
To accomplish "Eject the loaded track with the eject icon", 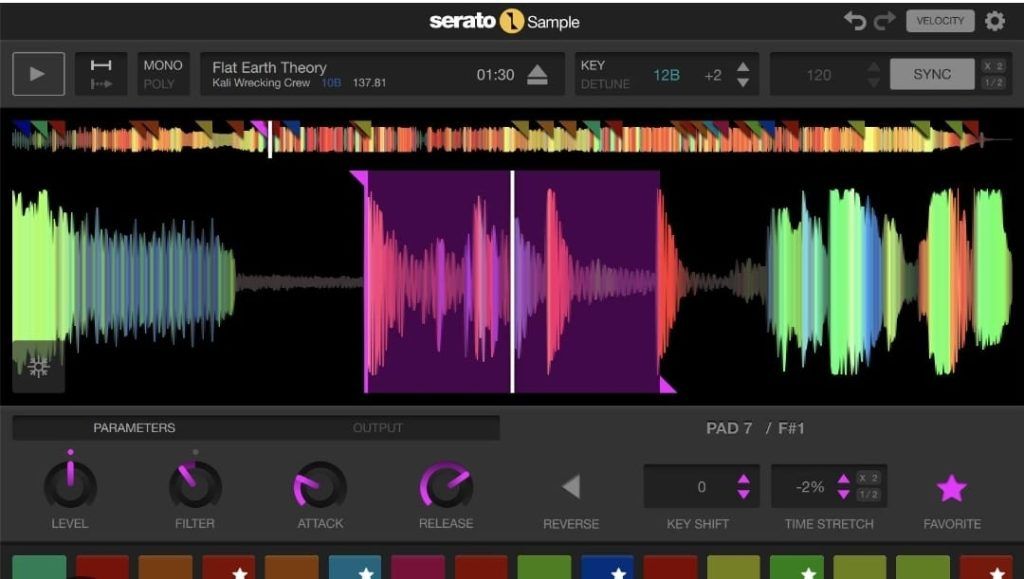I will click(537, 74).
